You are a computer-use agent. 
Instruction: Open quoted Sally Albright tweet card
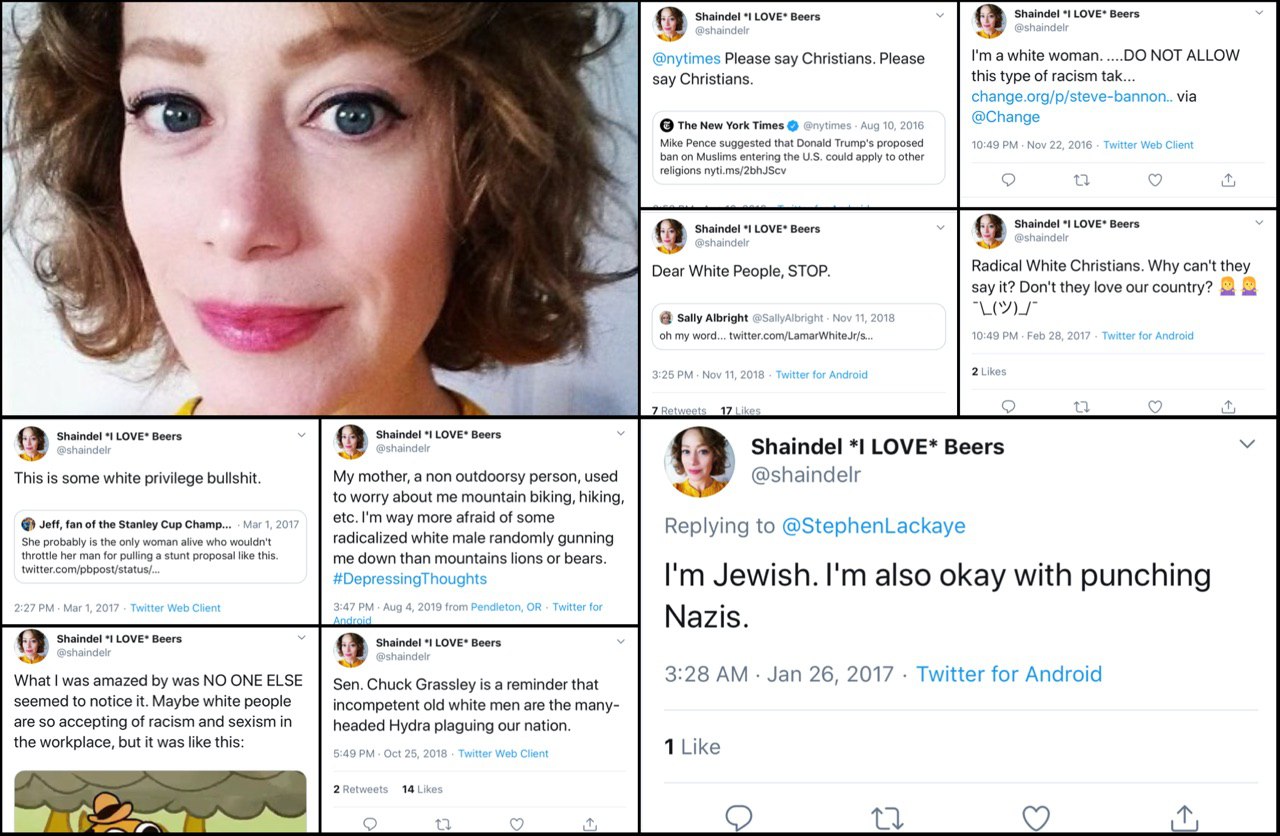tap(798, 326)
